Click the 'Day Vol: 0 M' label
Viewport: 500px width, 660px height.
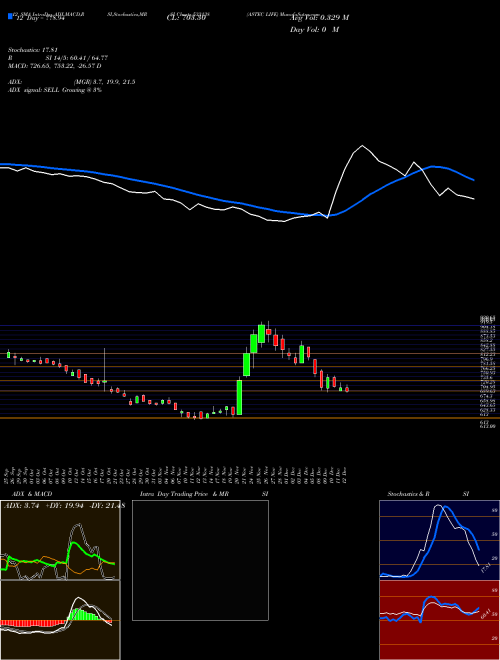click(314, 29)
